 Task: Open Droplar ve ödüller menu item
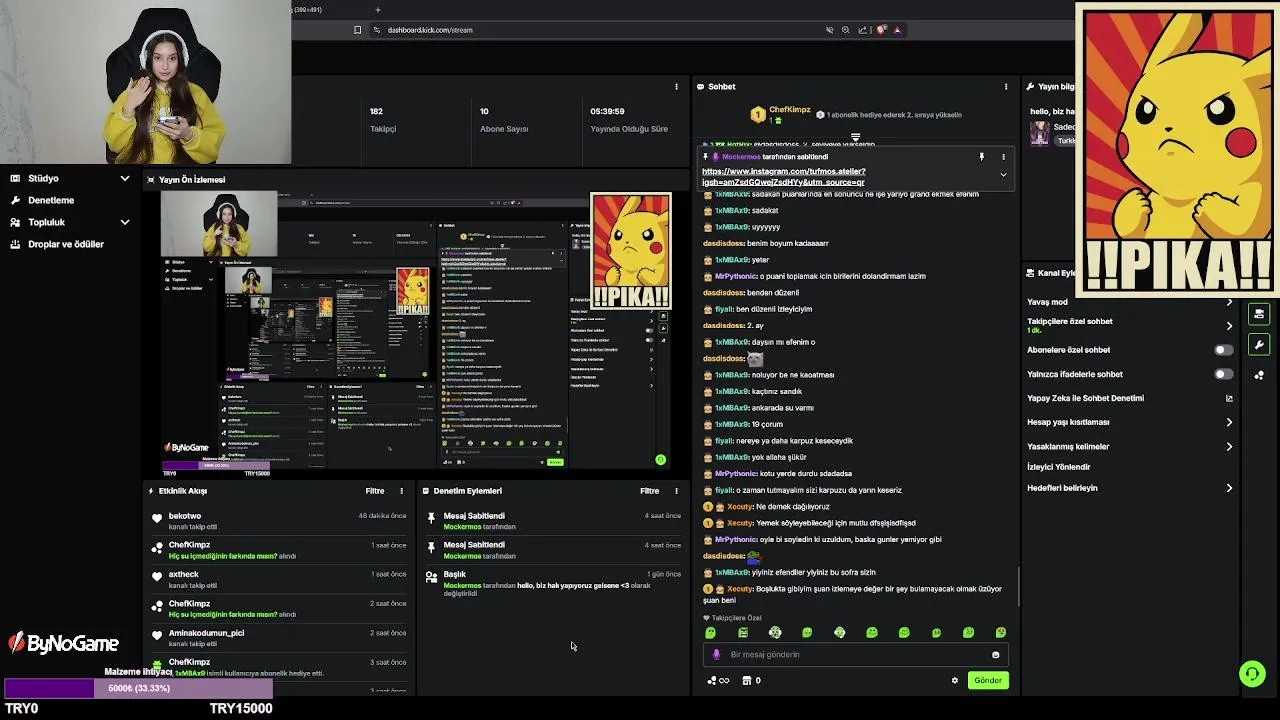[x=66, y=244]
